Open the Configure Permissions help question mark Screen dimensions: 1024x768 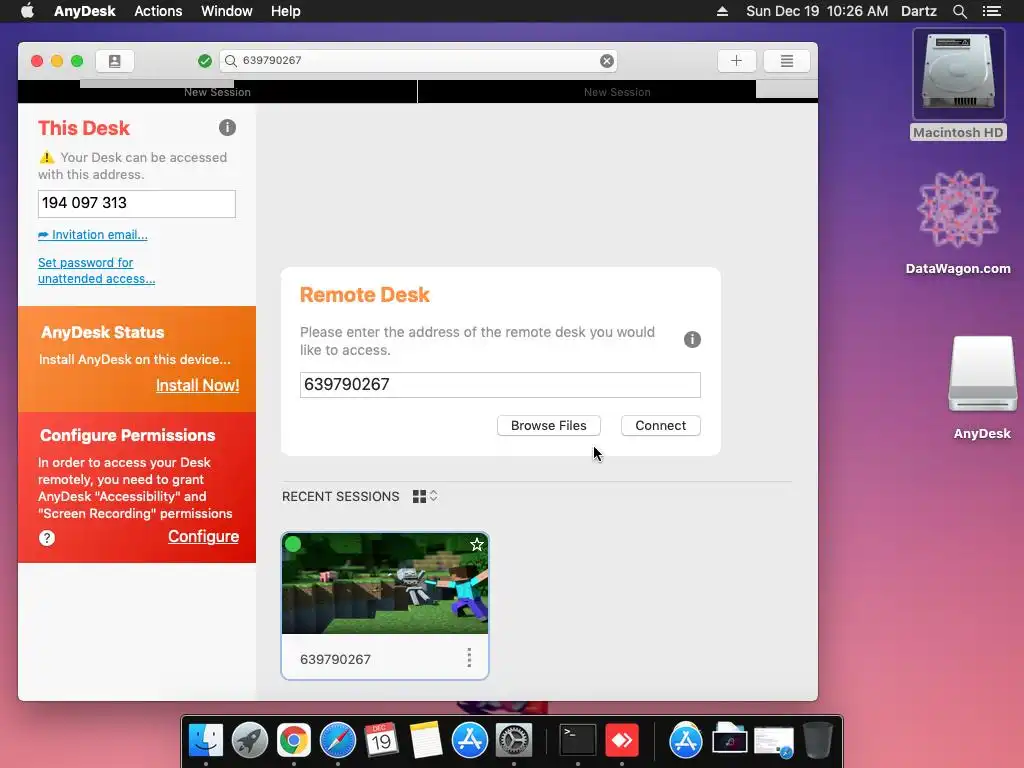(47, 538)
